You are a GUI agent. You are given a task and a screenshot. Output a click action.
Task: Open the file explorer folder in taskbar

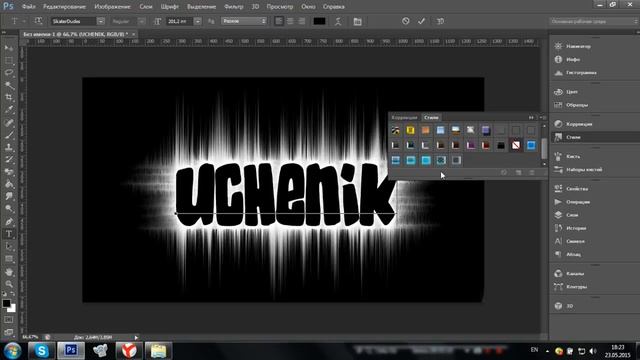pos(158,351)
